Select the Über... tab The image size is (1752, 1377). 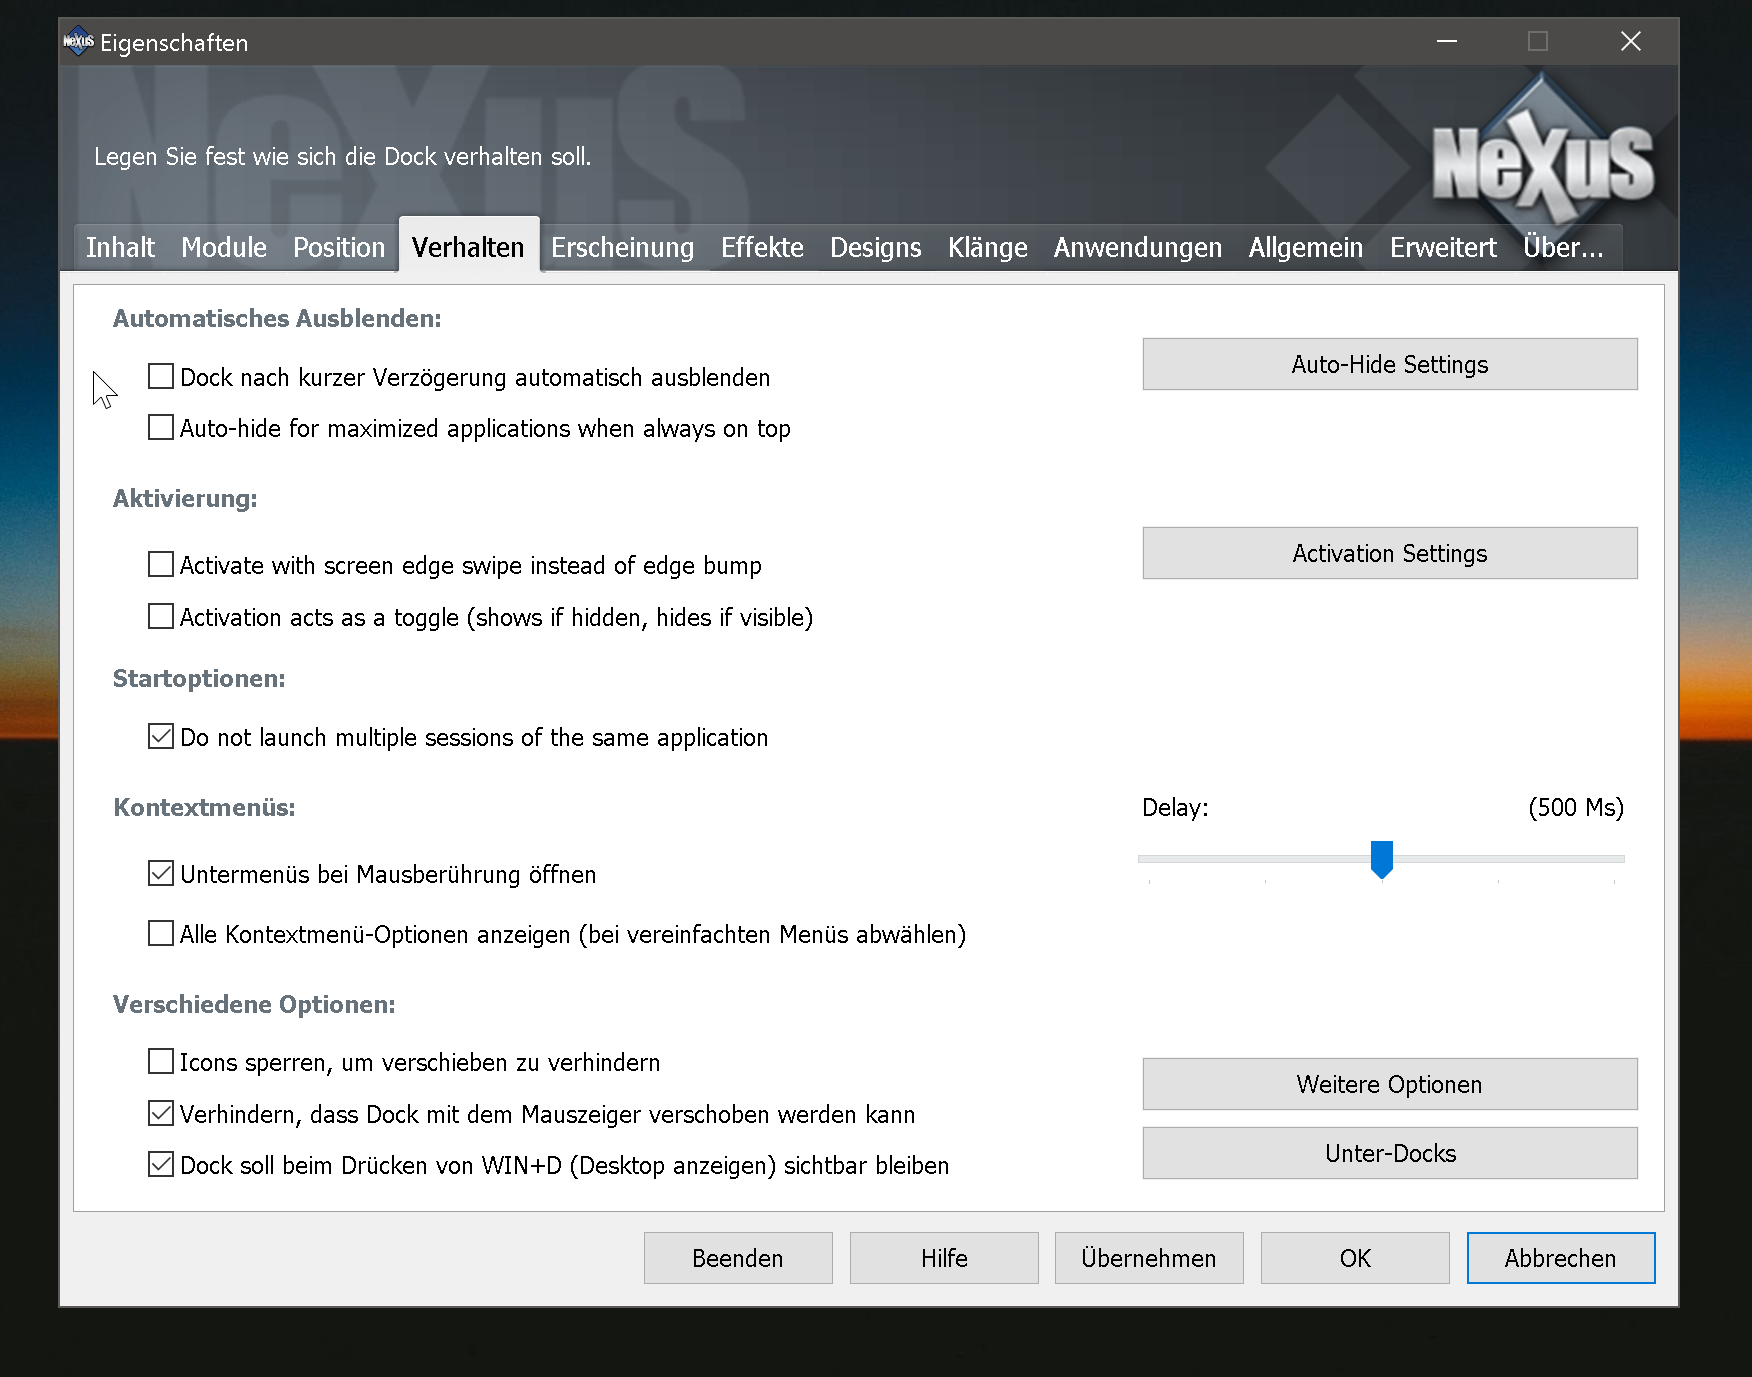(1562, 247)
